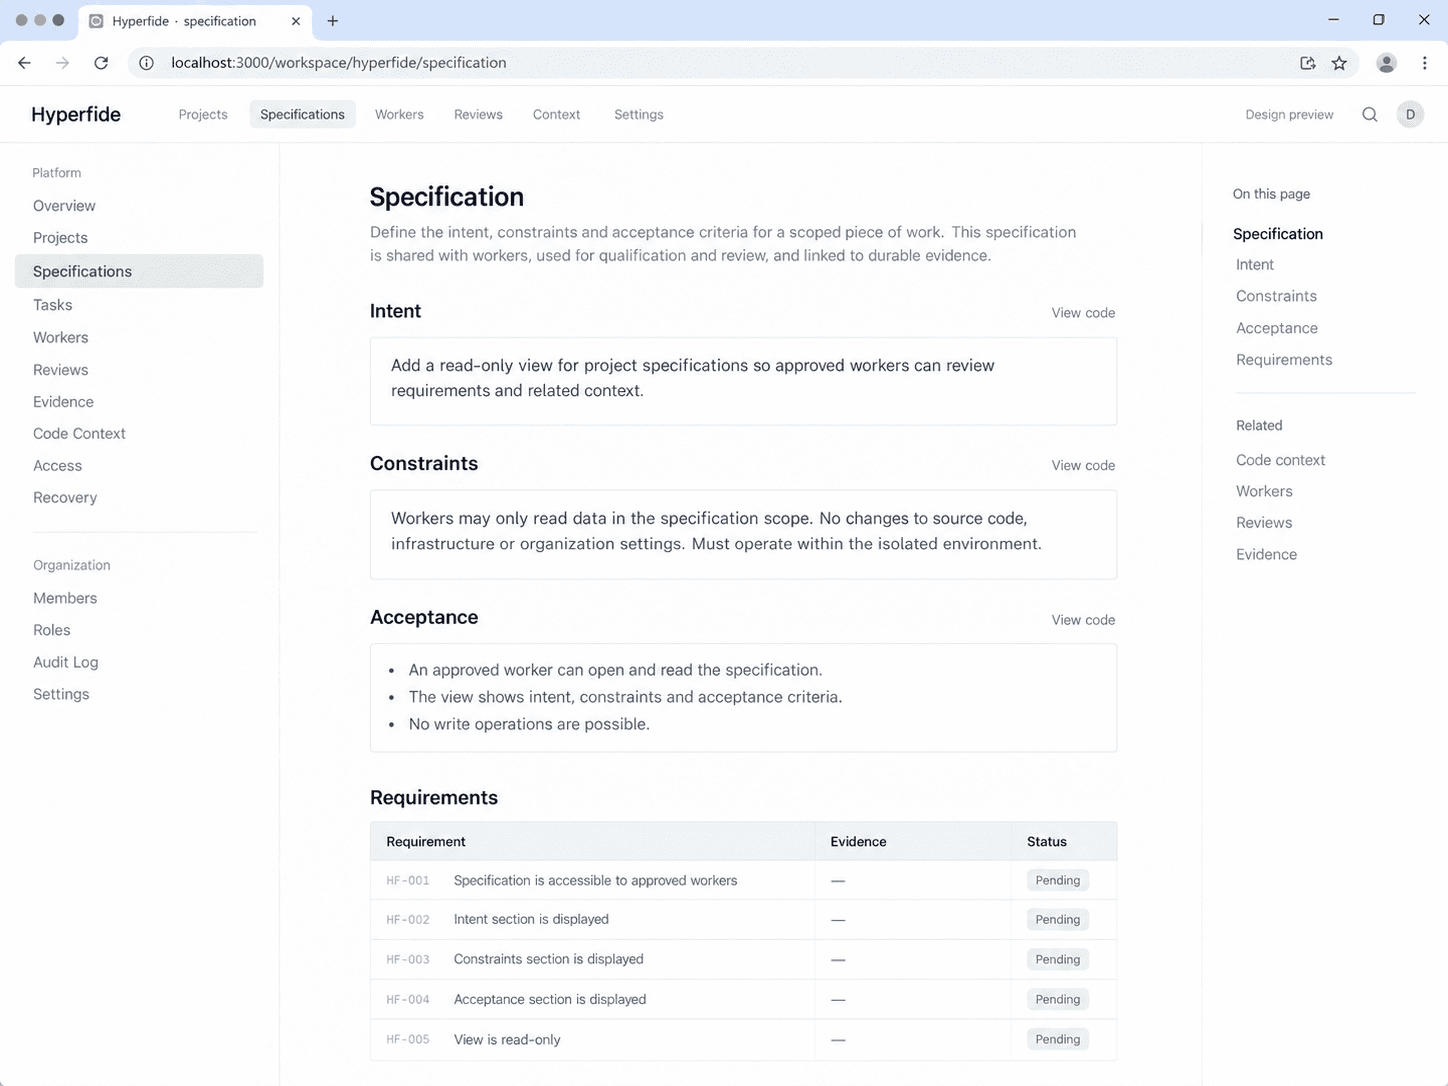Click "Intent section is displayed" requirement text
This screenshot has height=1086, width=1448.
pos(531,920)
